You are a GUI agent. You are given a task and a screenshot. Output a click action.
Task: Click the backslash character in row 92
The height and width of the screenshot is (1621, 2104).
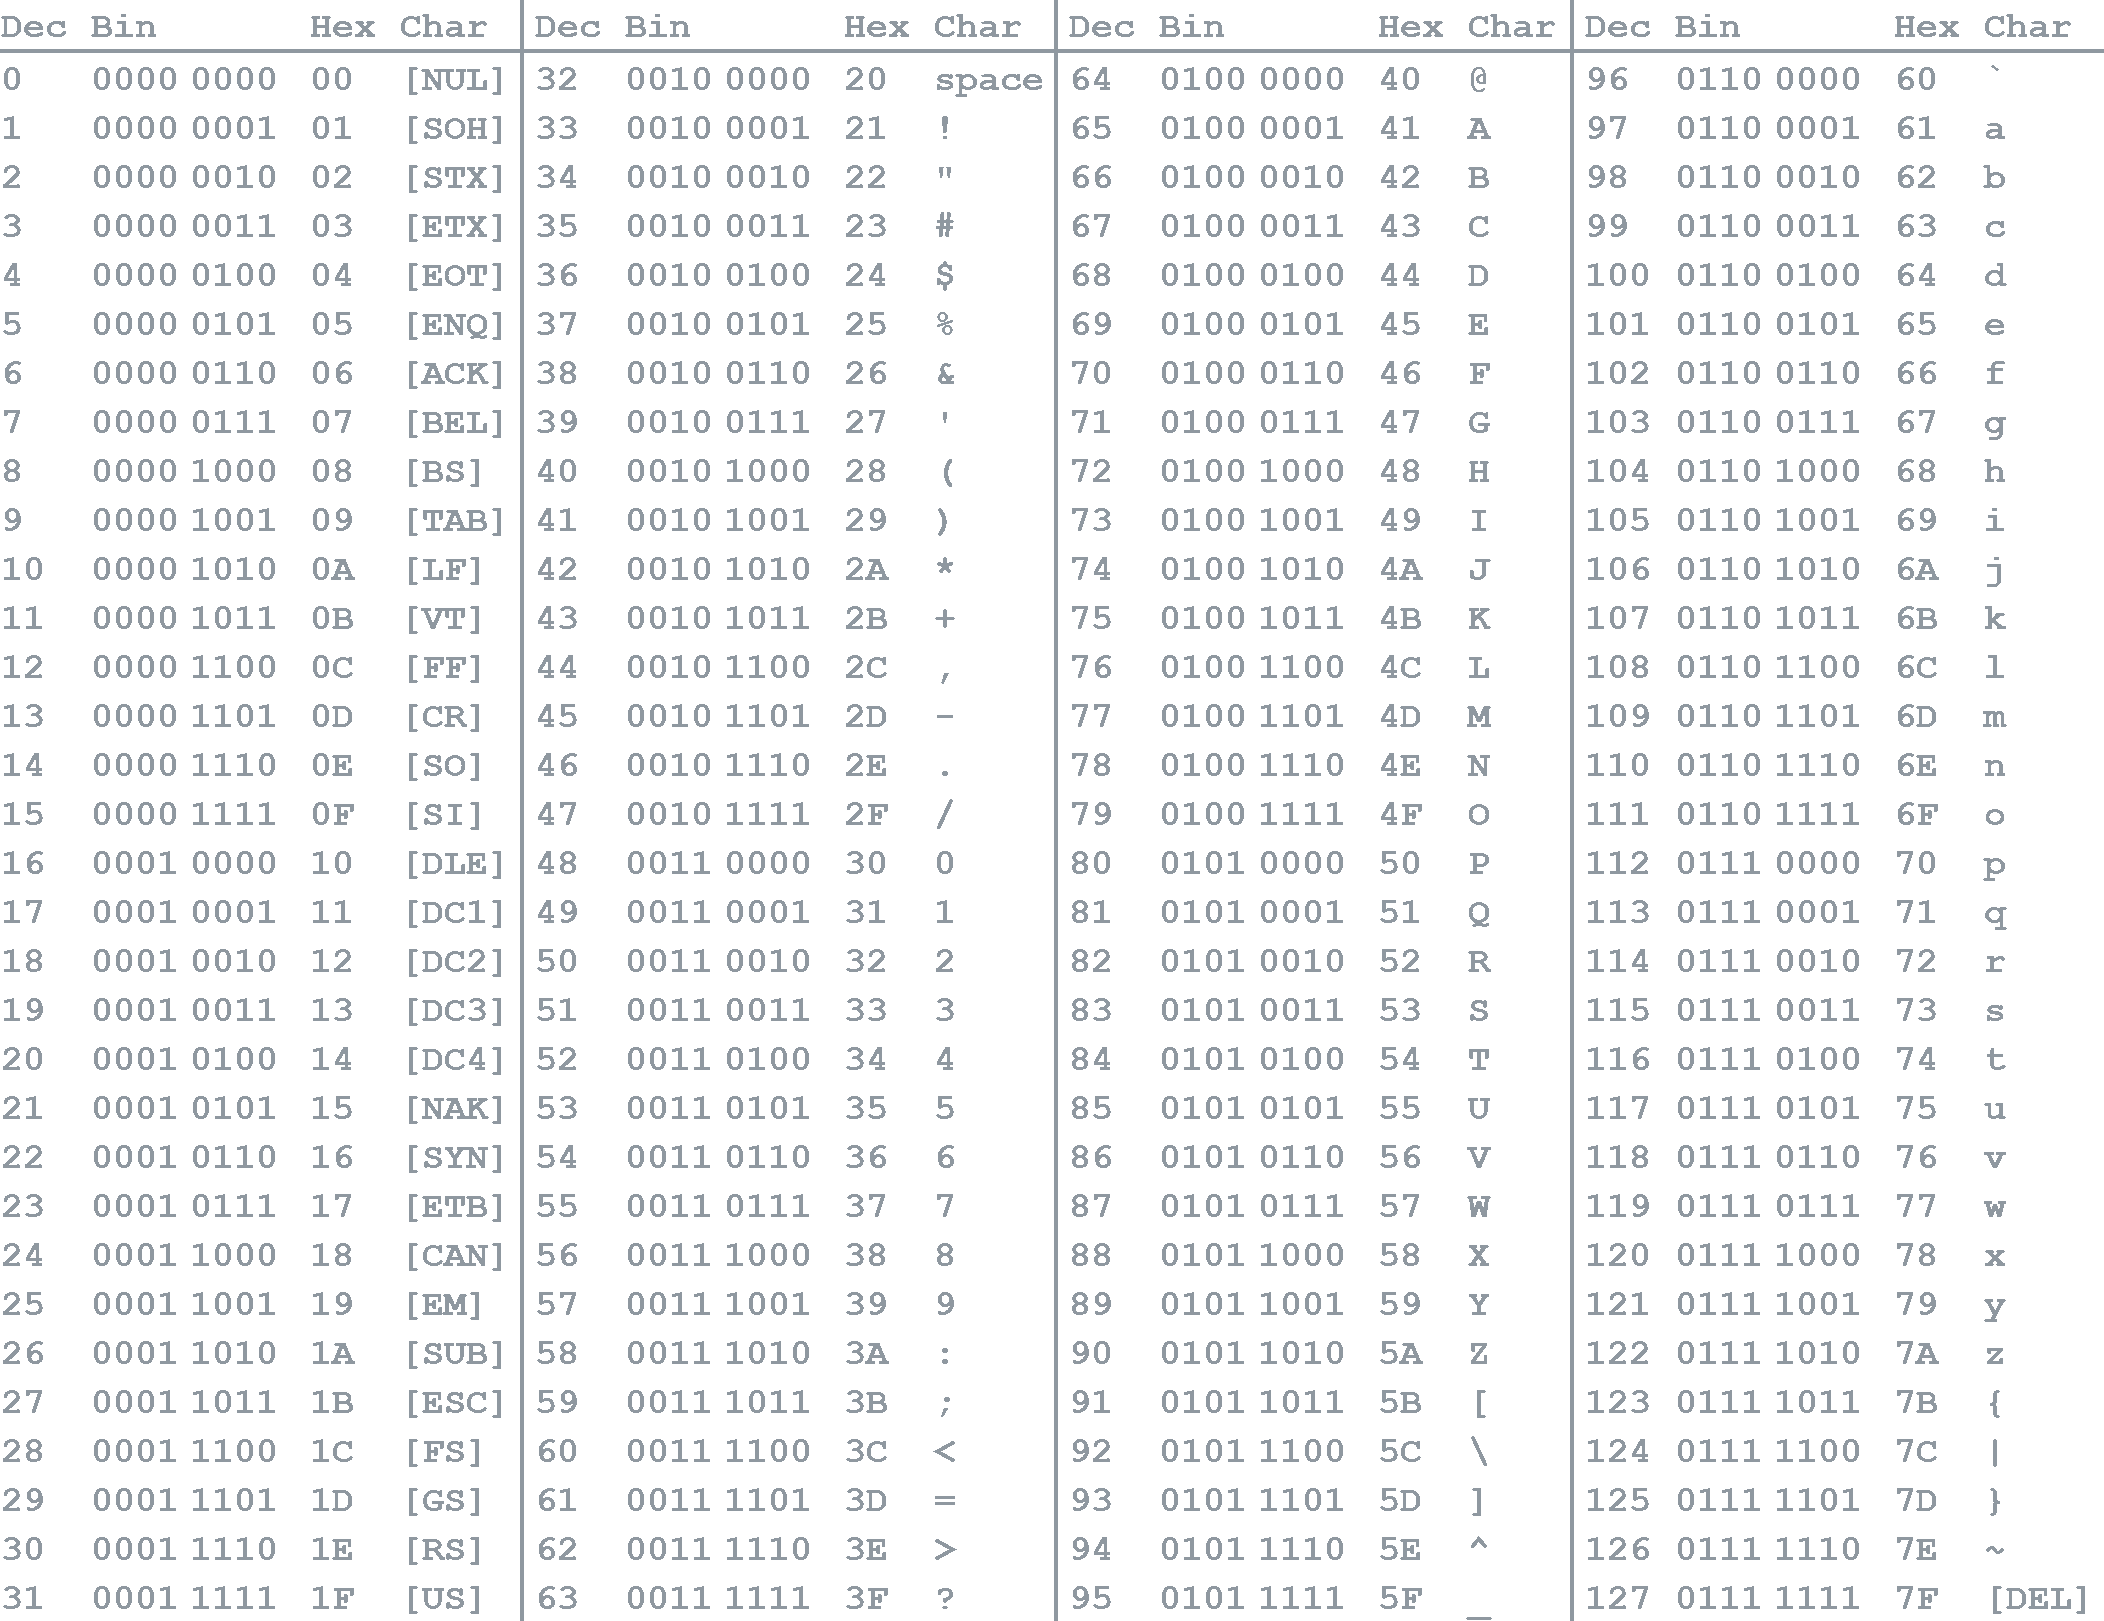pos(1478,1451)
